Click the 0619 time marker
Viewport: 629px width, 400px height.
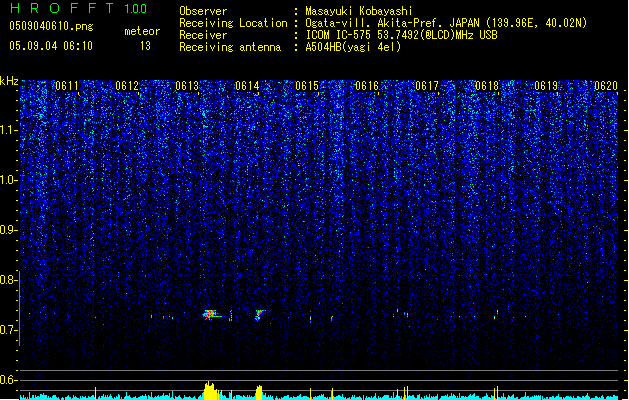coord(546,86)
